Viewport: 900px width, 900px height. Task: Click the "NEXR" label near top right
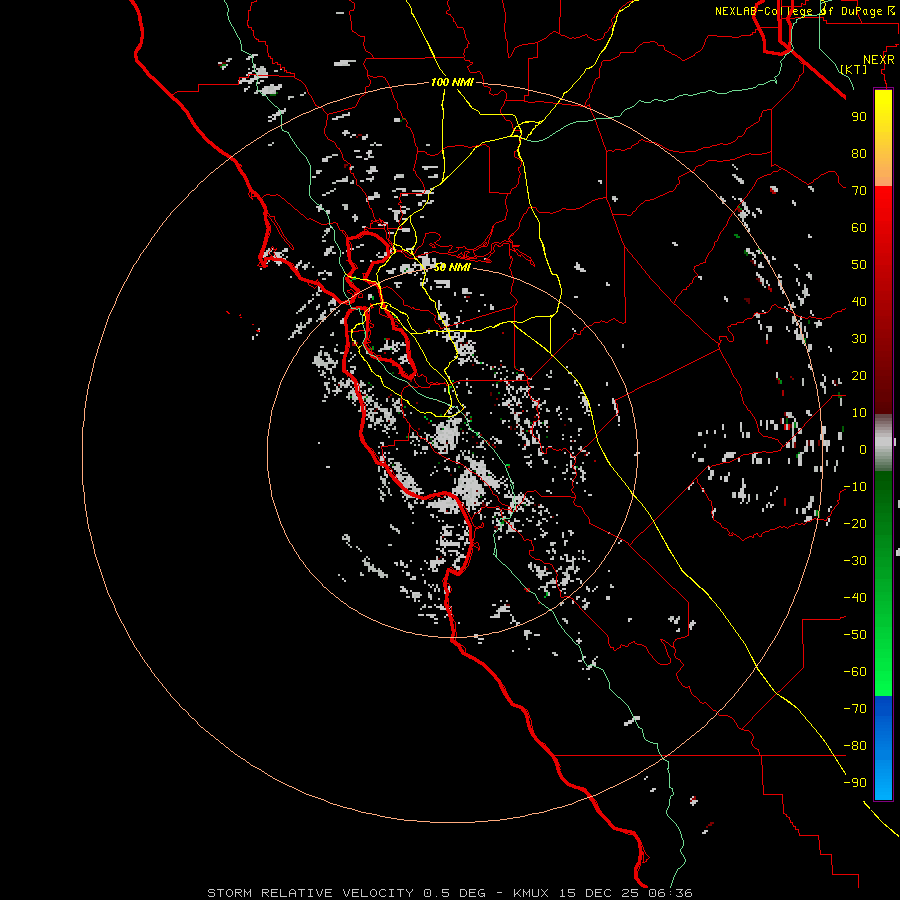(x=878, y=60)
